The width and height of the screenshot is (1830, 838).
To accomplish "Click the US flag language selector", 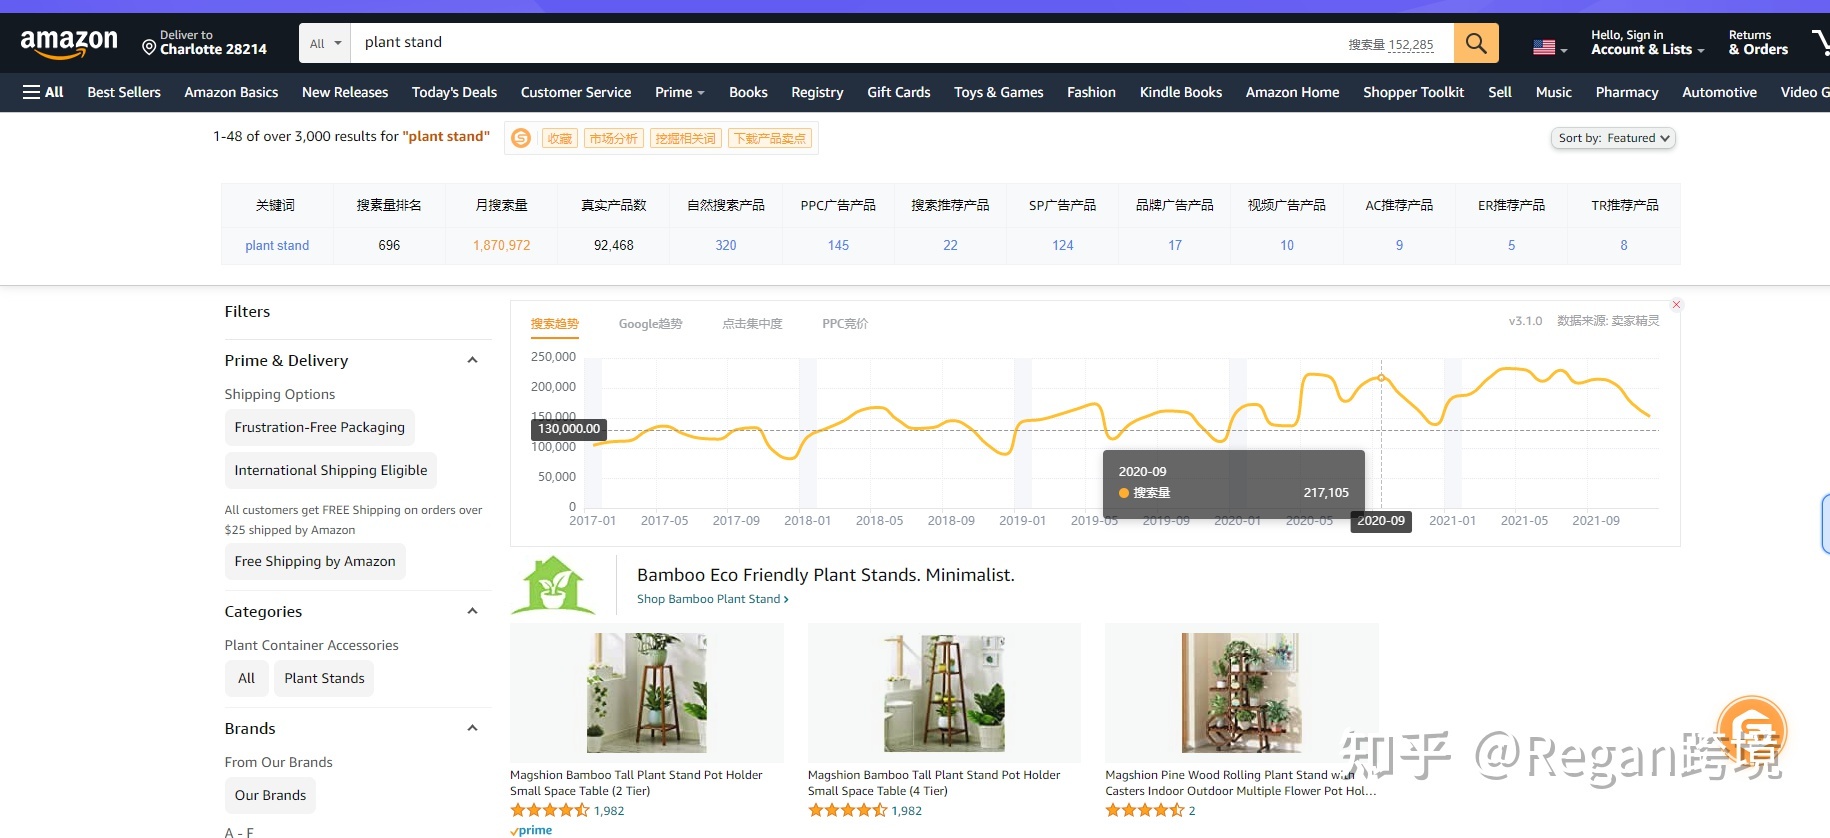I will [x=1549, y=46].
